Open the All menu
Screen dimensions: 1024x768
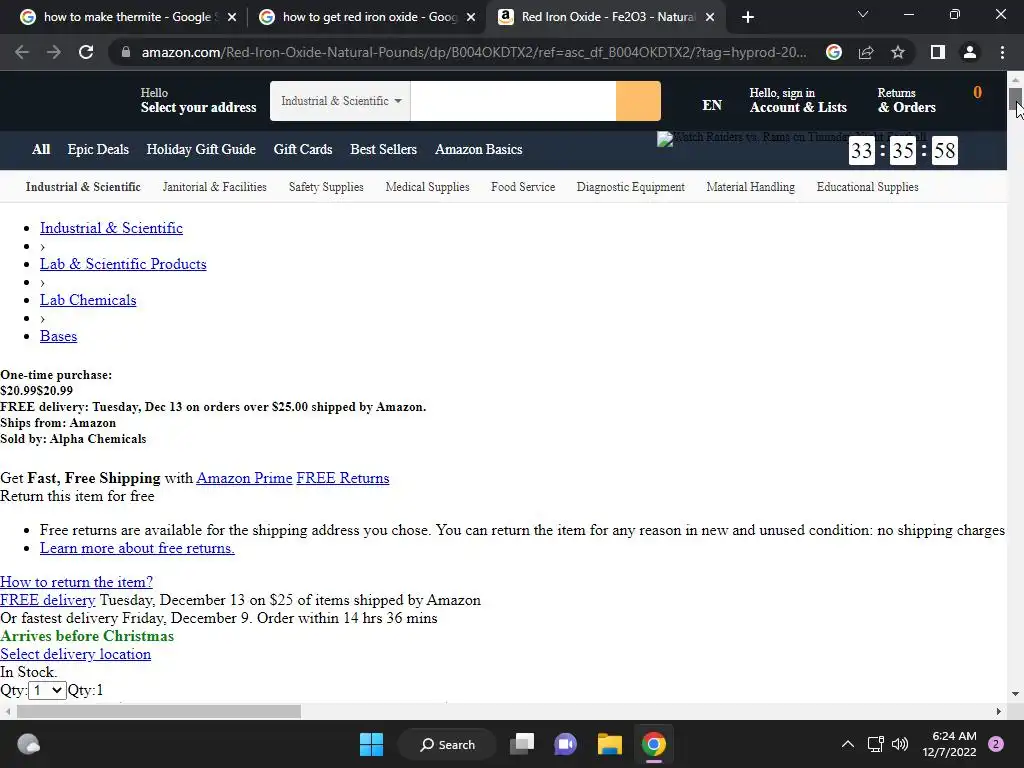(41, 150)
